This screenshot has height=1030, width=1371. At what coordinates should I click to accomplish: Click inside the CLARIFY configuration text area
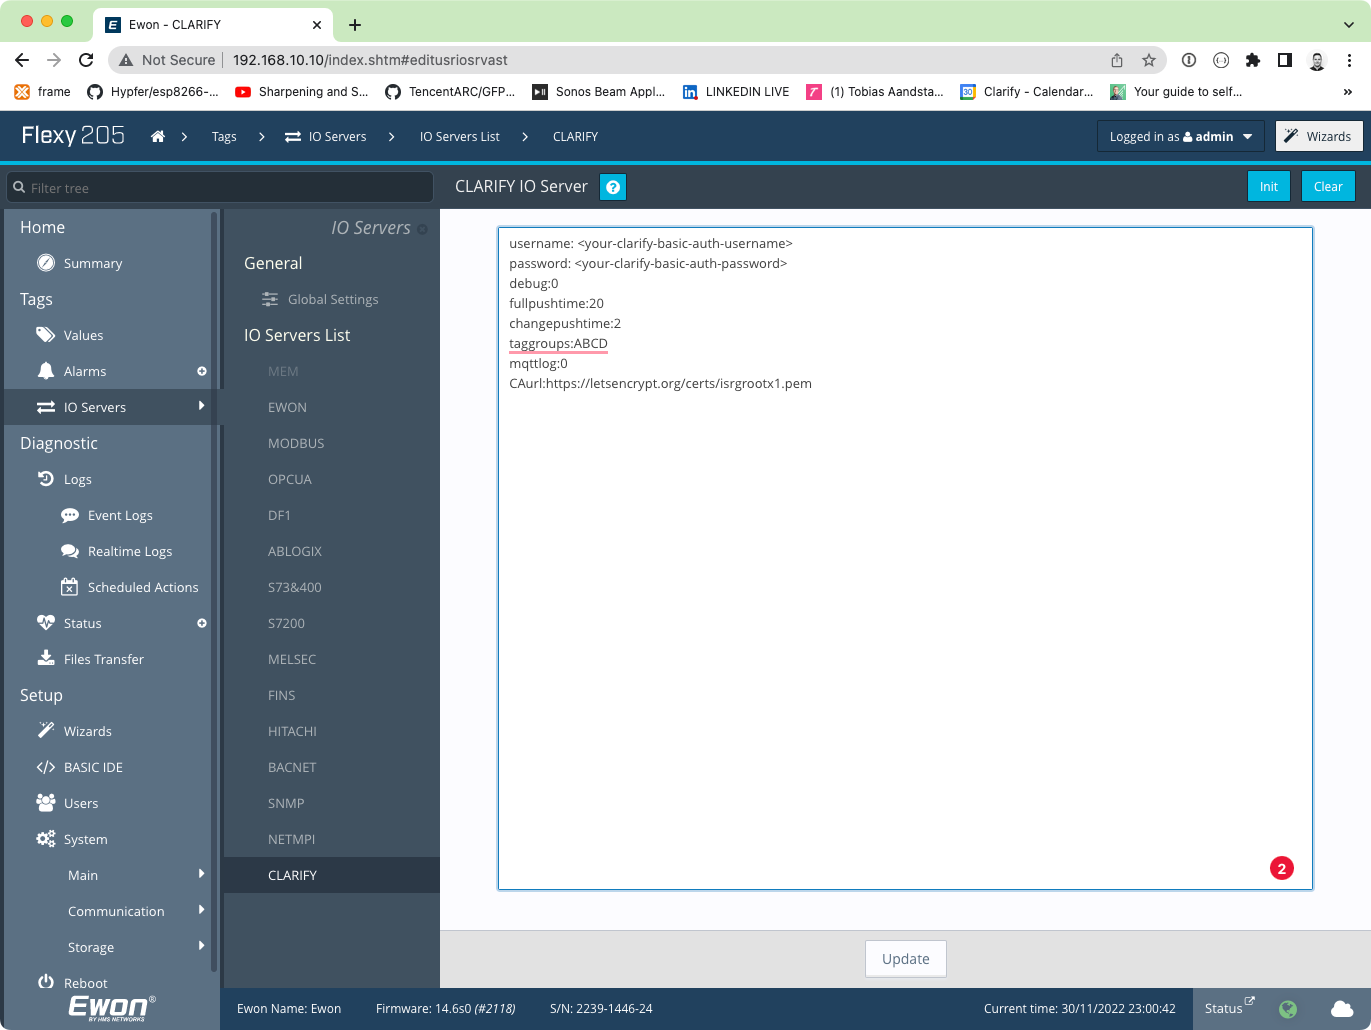[905, 558]
